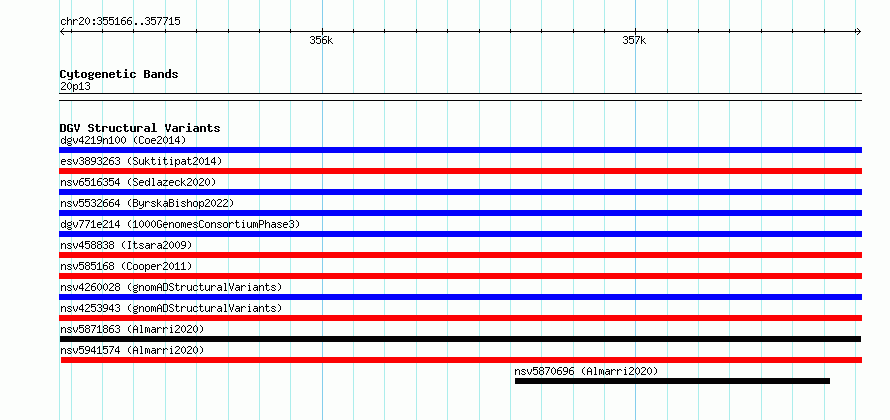The image size is (890, 420).
Task: Click the red bar under nsv458838
Action: click(460, 255)
